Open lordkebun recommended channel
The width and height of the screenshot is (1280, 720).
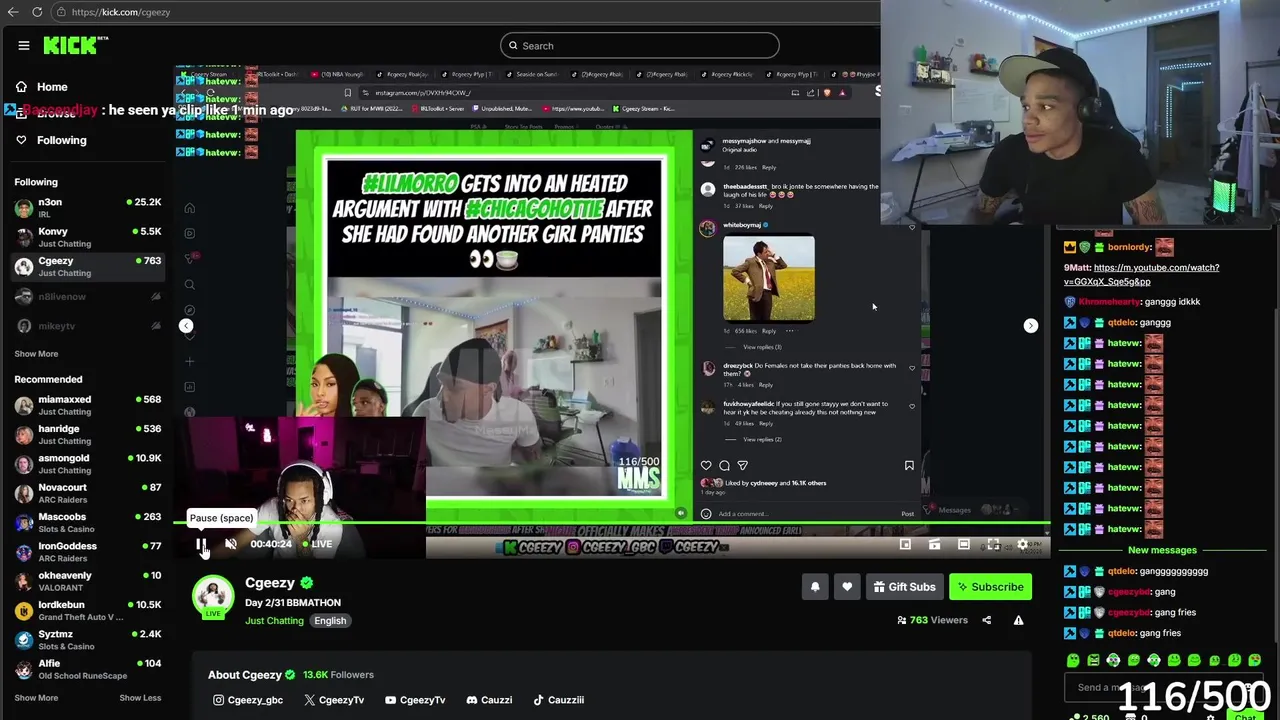coord(88,611)
